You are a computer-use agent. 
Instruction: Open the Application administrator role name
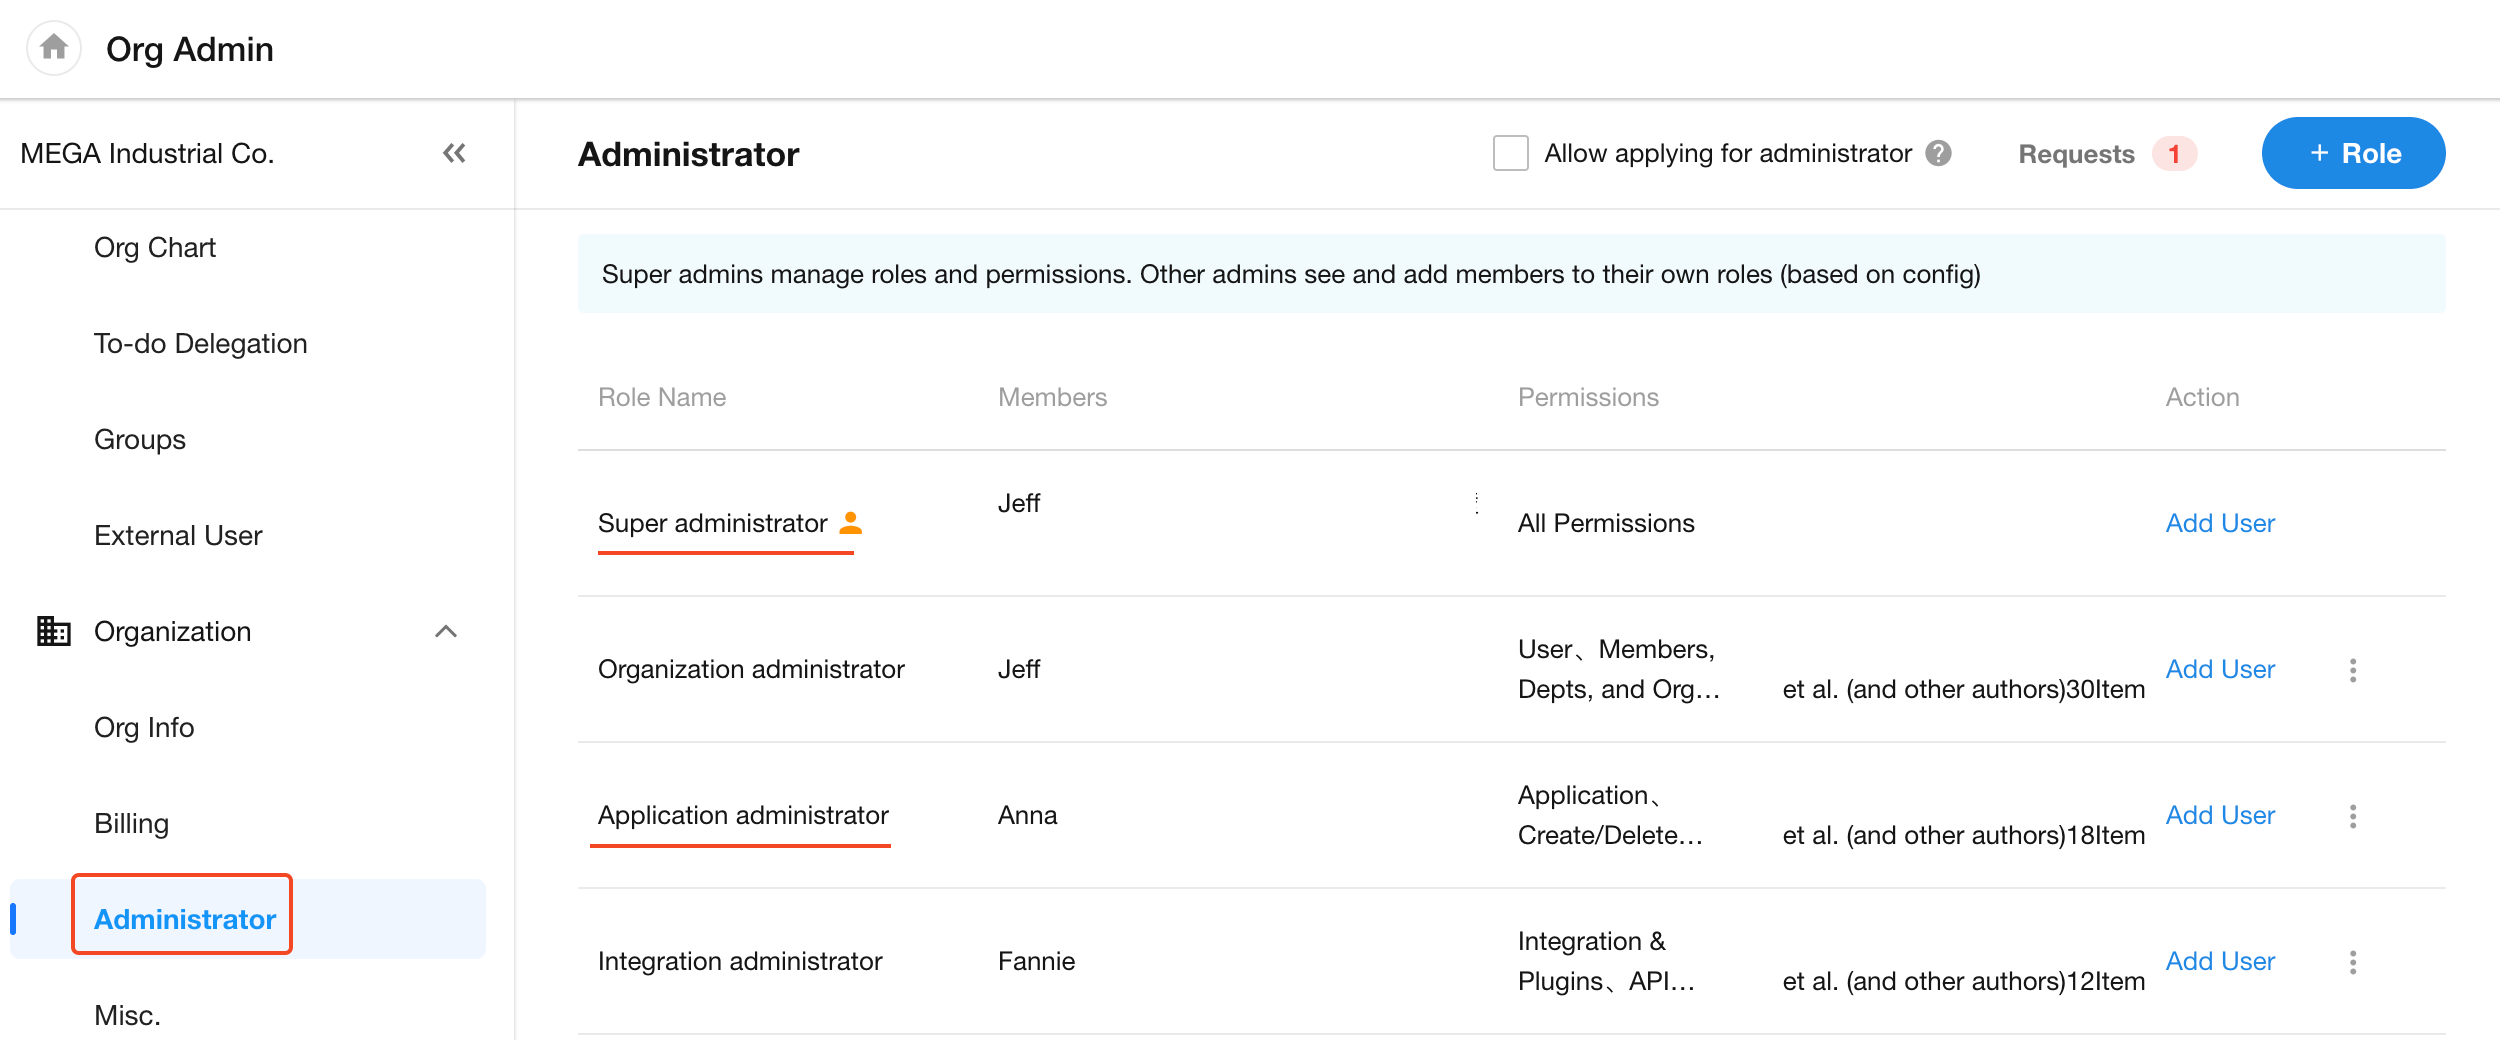[743, 815]
